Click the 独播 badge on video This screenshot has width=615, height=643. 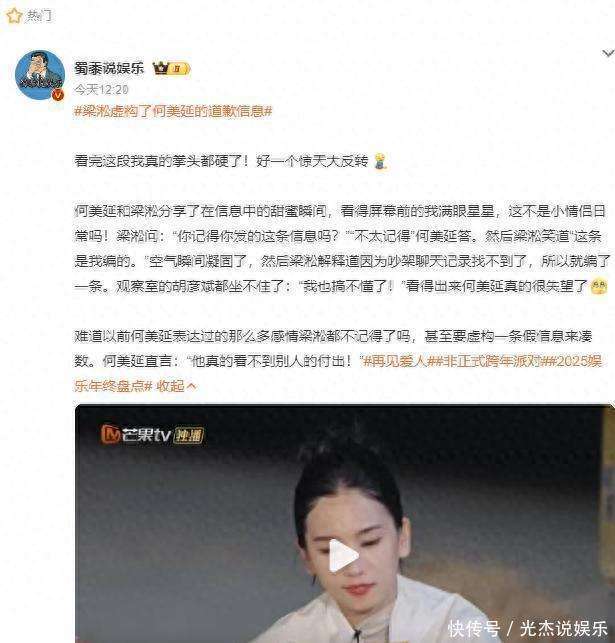click(189, 436)
